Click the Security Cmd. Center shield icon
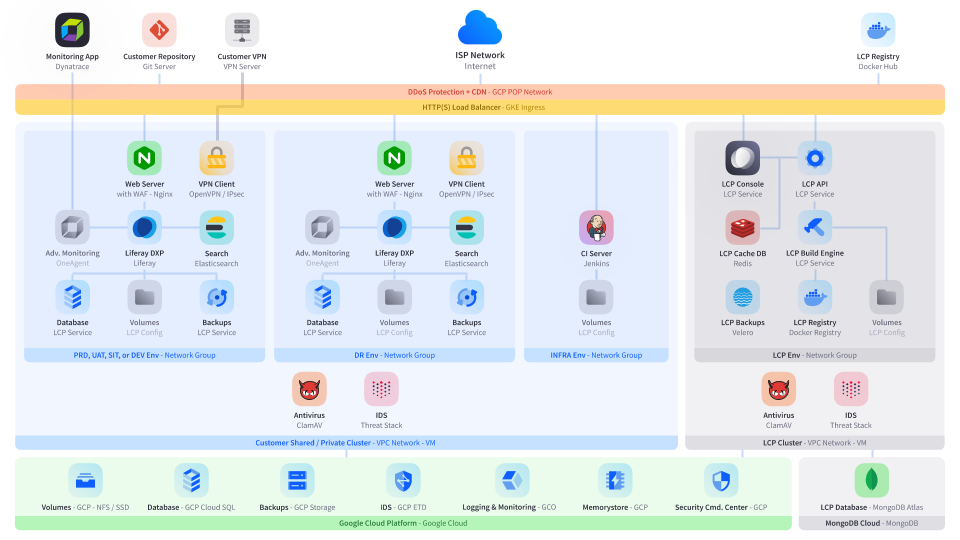960x540 pixels. point(721,481)
